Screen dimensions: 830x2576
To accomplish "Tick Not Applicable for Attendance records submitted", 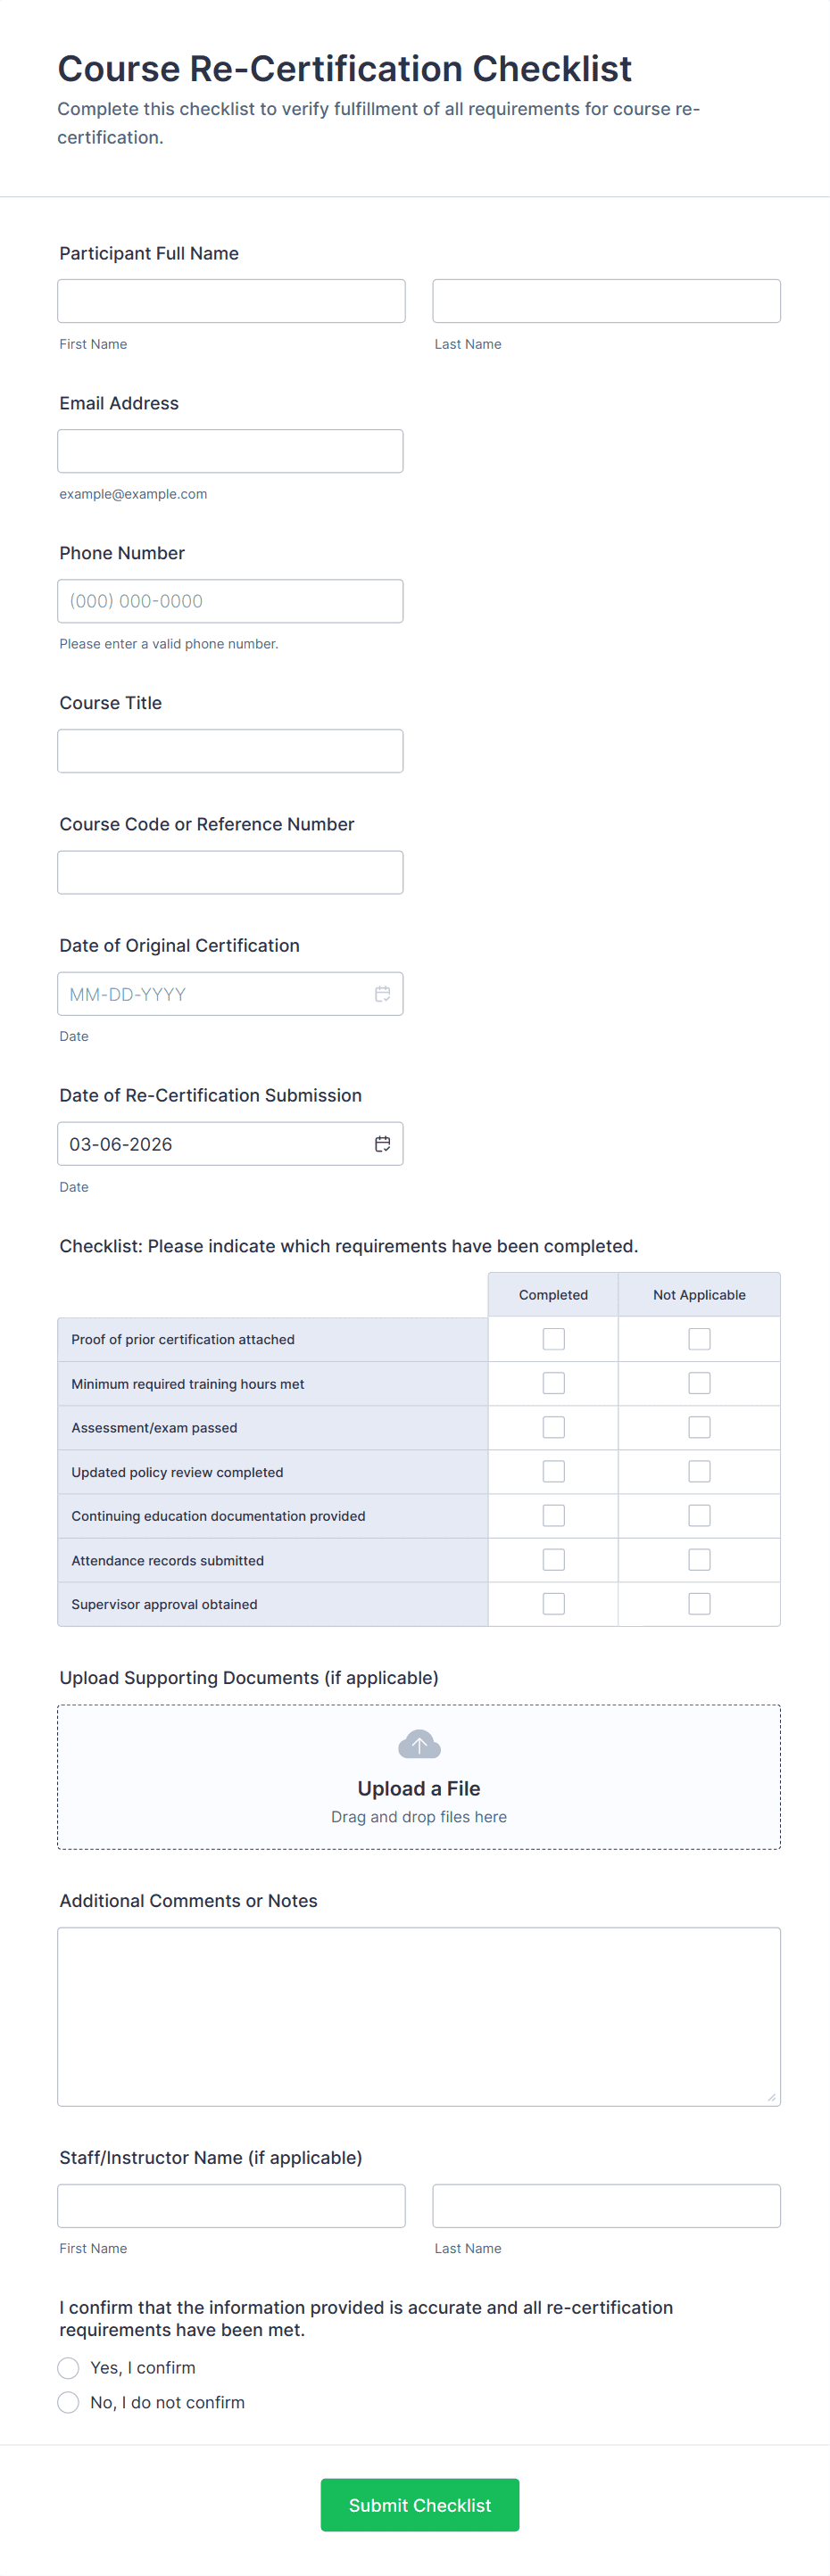I will [x=699, y=1560].
